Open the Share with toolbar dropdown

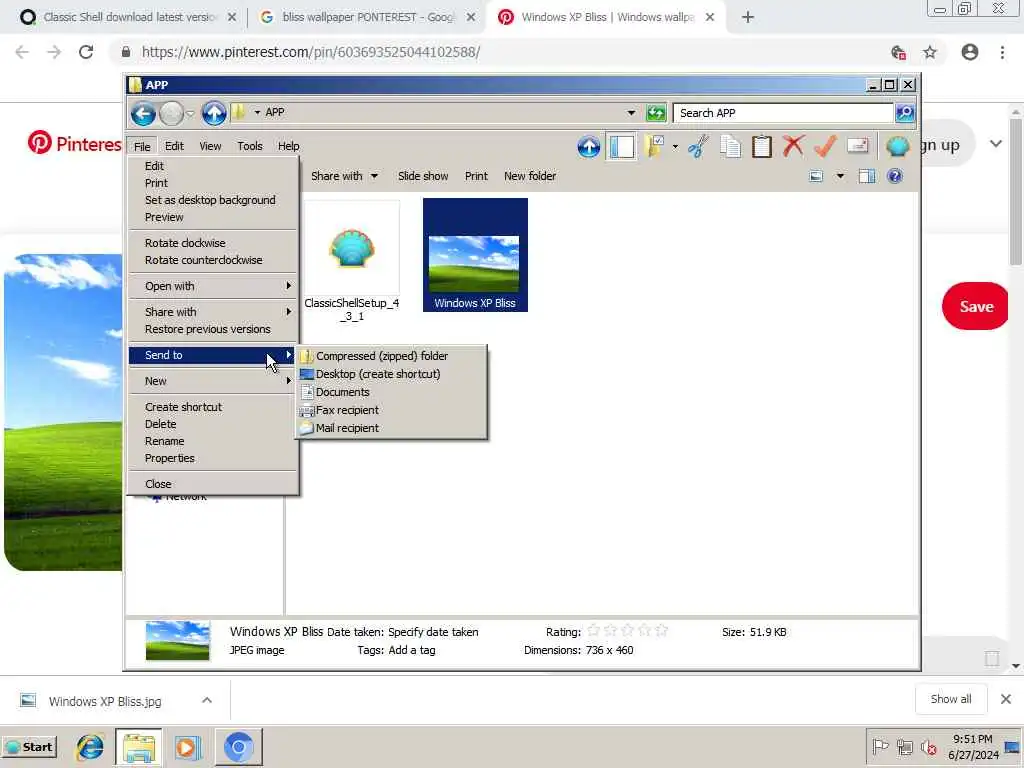tap(344, 176)
